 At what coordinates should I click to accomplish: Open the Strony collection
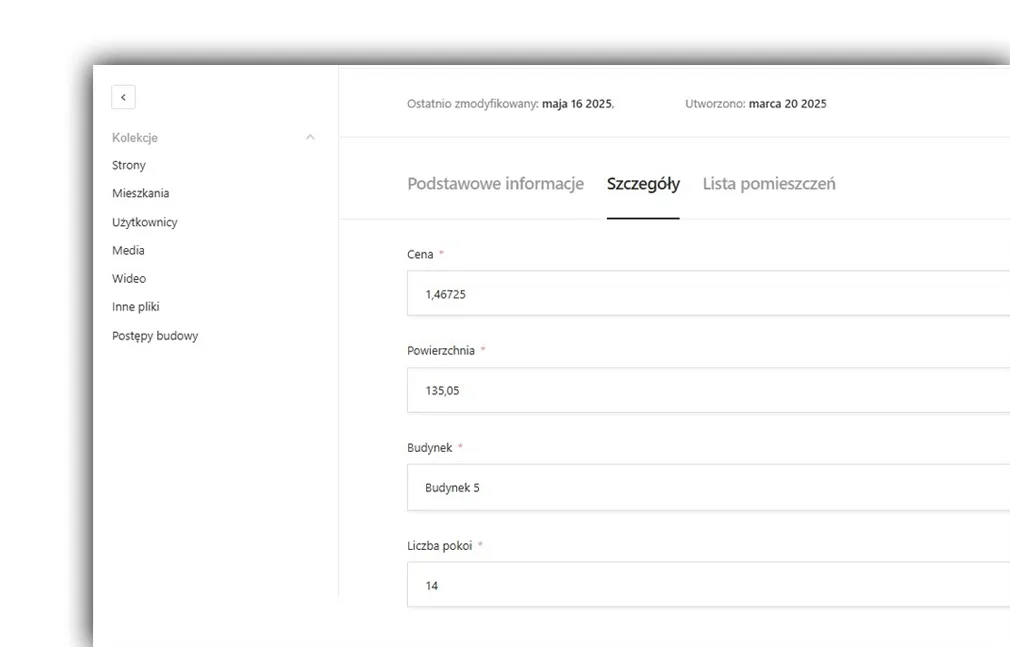click(x=129, y=165)
